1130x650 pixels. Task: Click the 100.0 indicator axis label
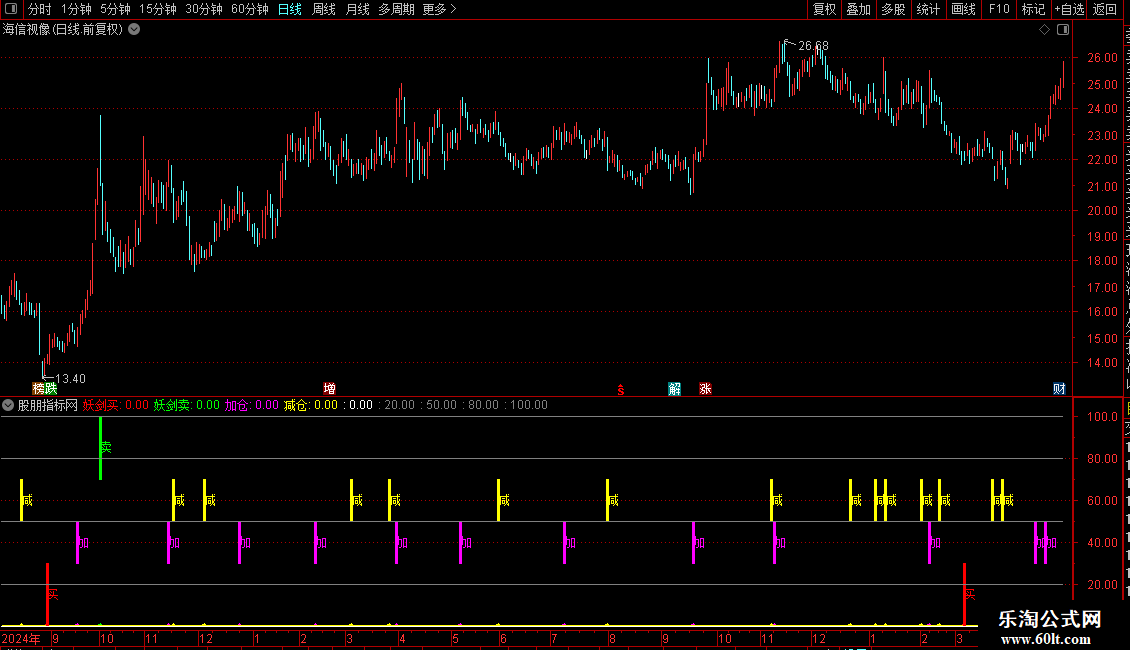click(x=1103, y=417)
